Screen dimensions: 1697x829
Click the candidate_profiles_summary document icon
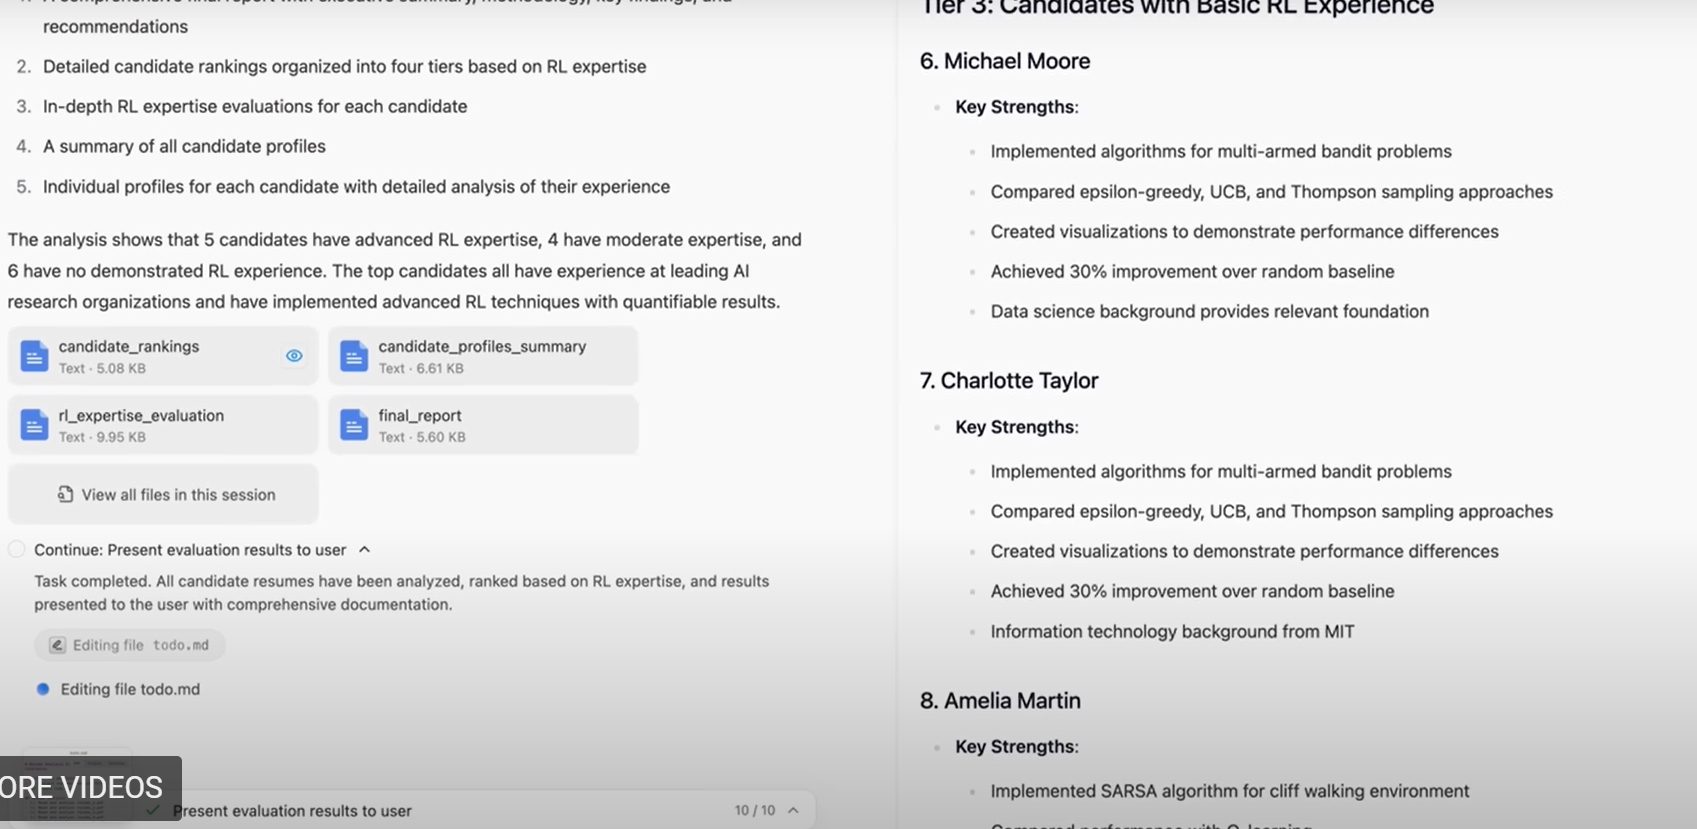(354, 356)
